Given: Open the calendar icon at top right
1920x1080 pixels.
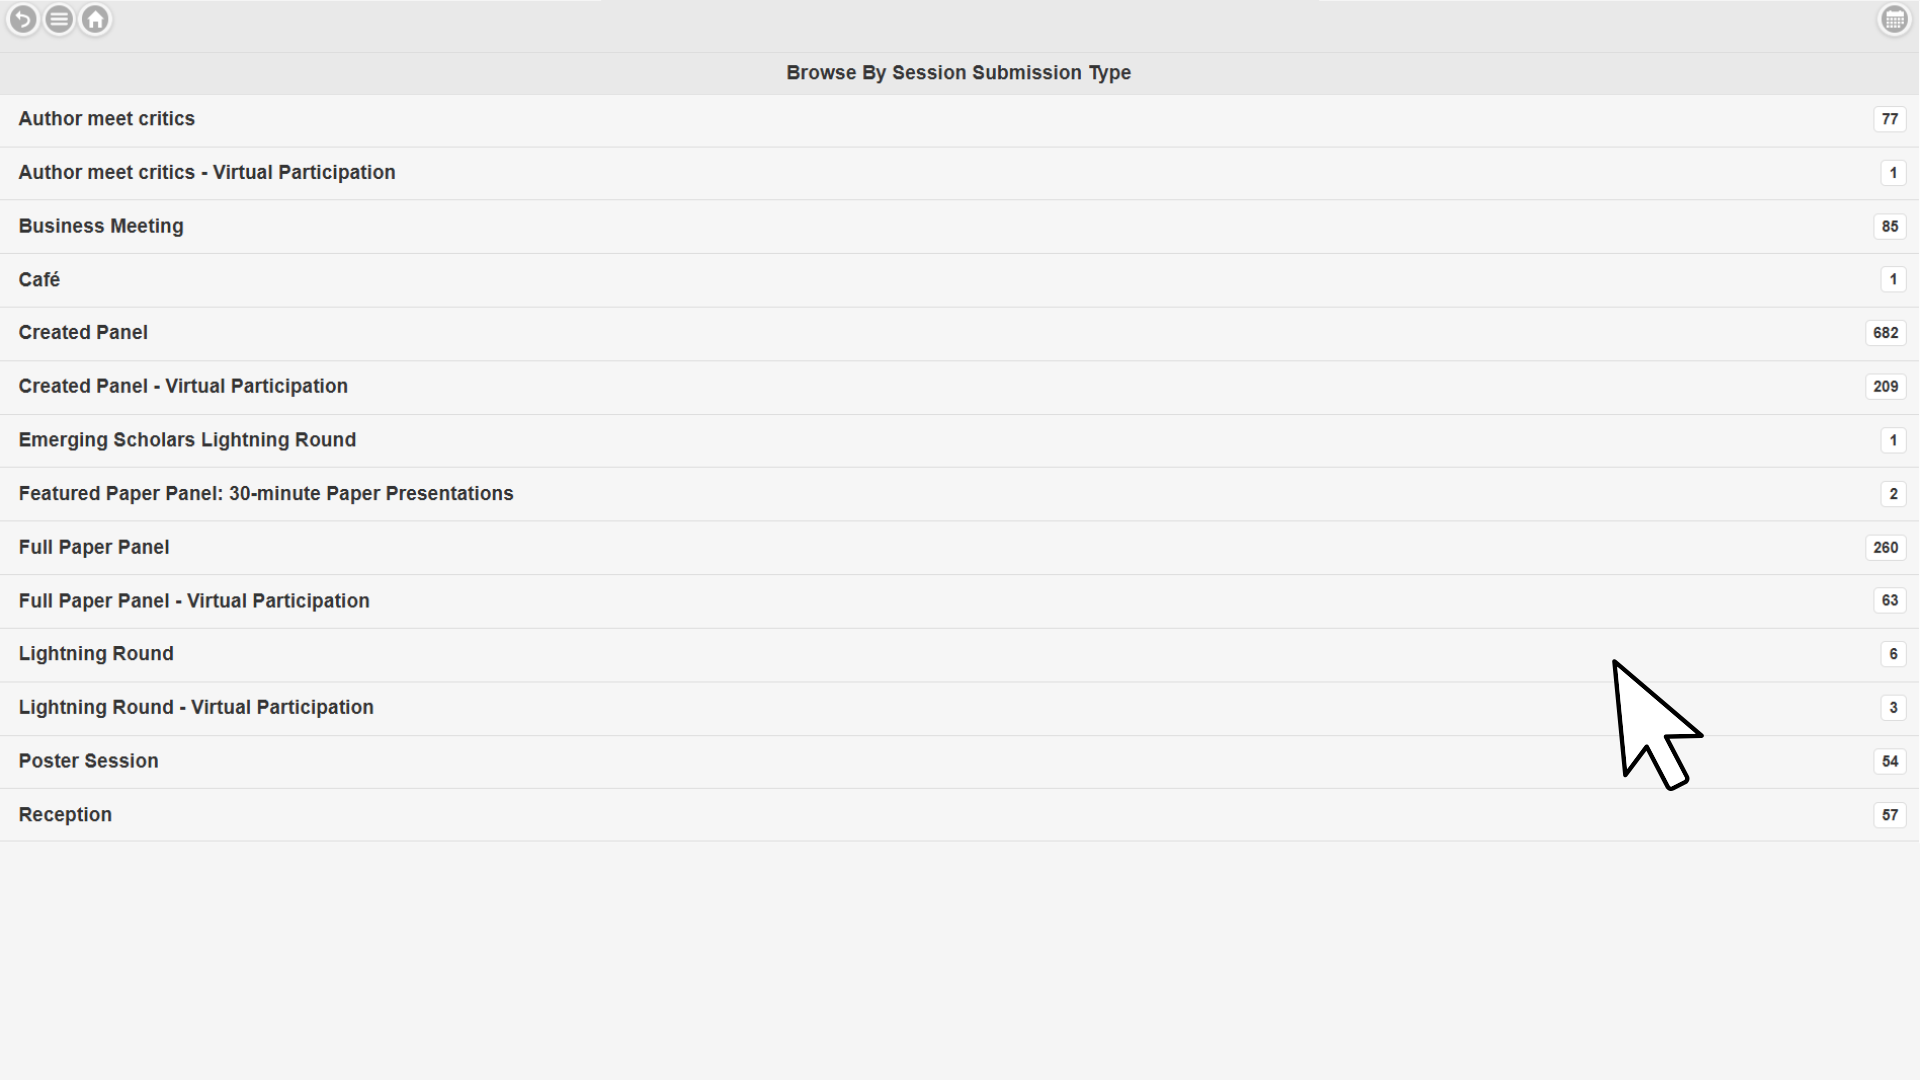Looking at the screenshot, I should point(1894,19).
